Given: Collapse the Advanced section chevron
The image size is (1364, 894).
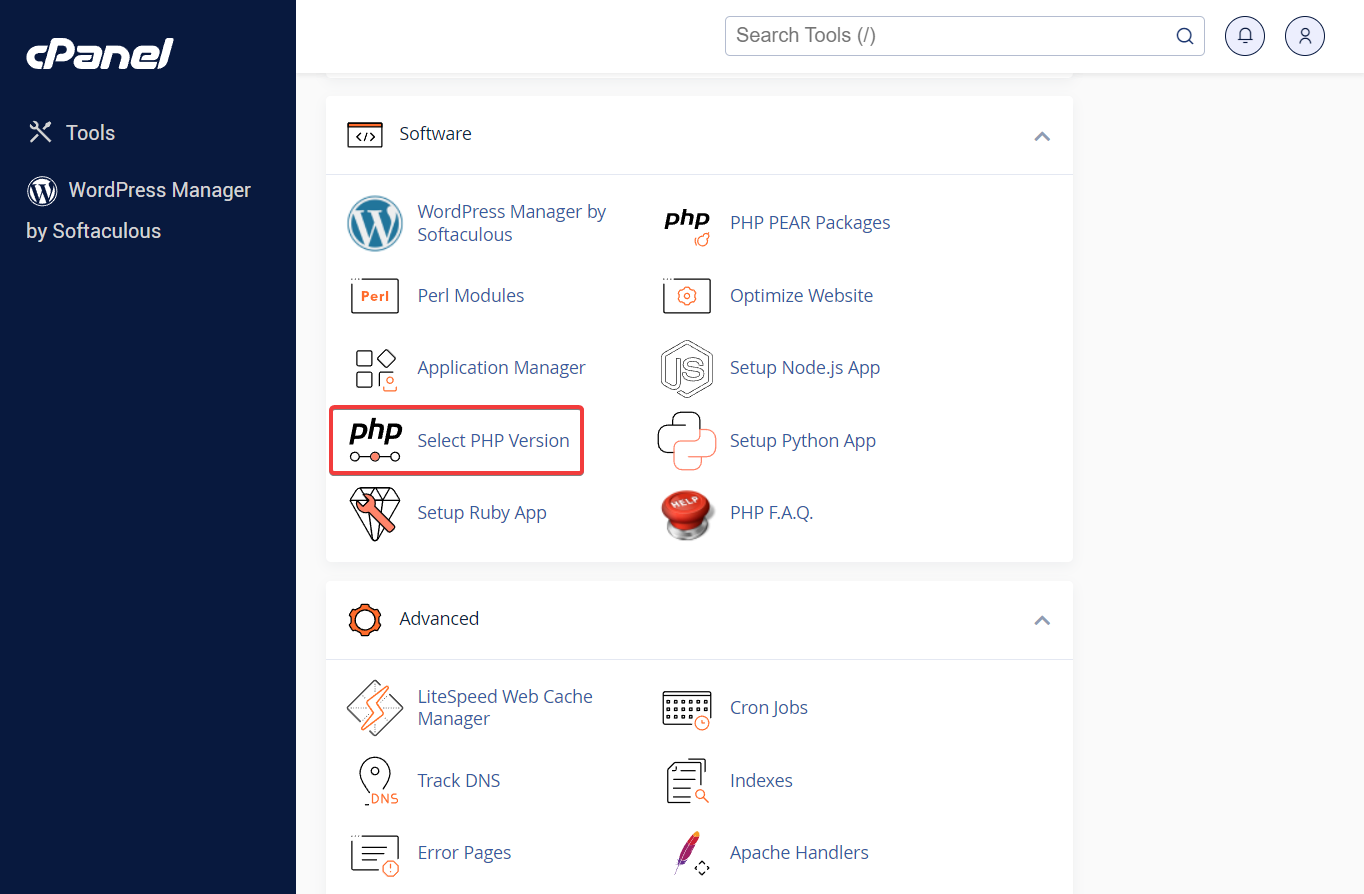Looking at the screenshot, I should pyautogui.click(x=1042, y=620).
